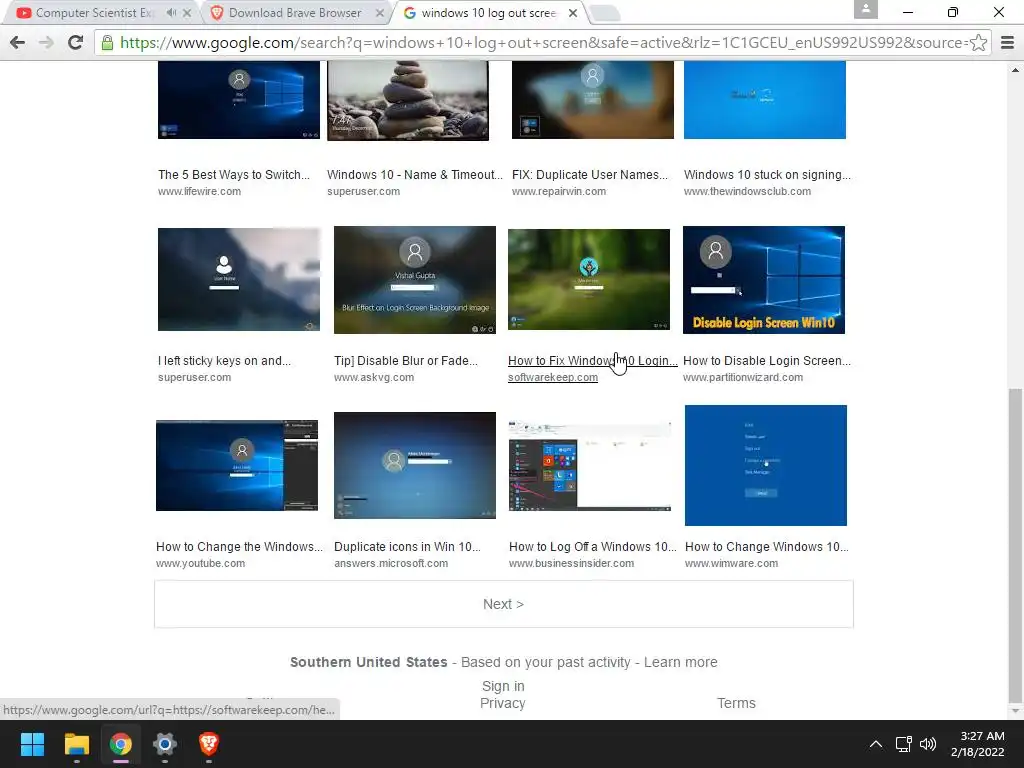Open the YouTube Windows login thumbnail
This screenshot has width=1024, height=768.
coord(237,466)
